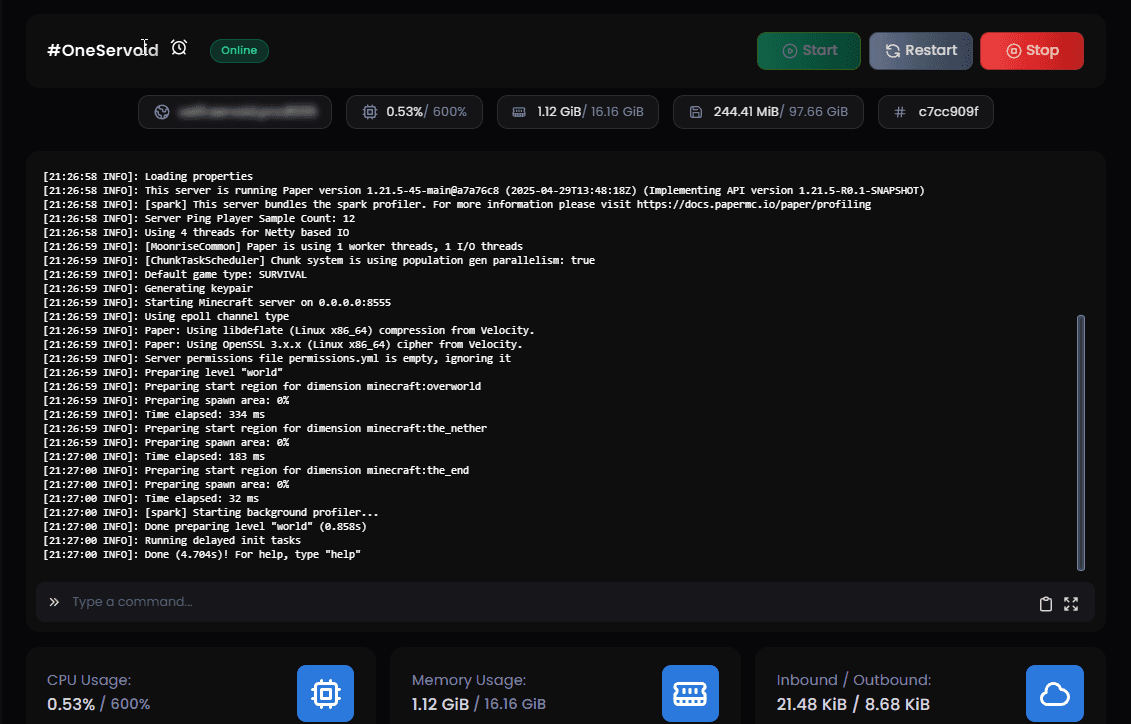Click the small CPU icon by 0.53%
This screenshot has height=724, width=1131.
click(369, 112)
